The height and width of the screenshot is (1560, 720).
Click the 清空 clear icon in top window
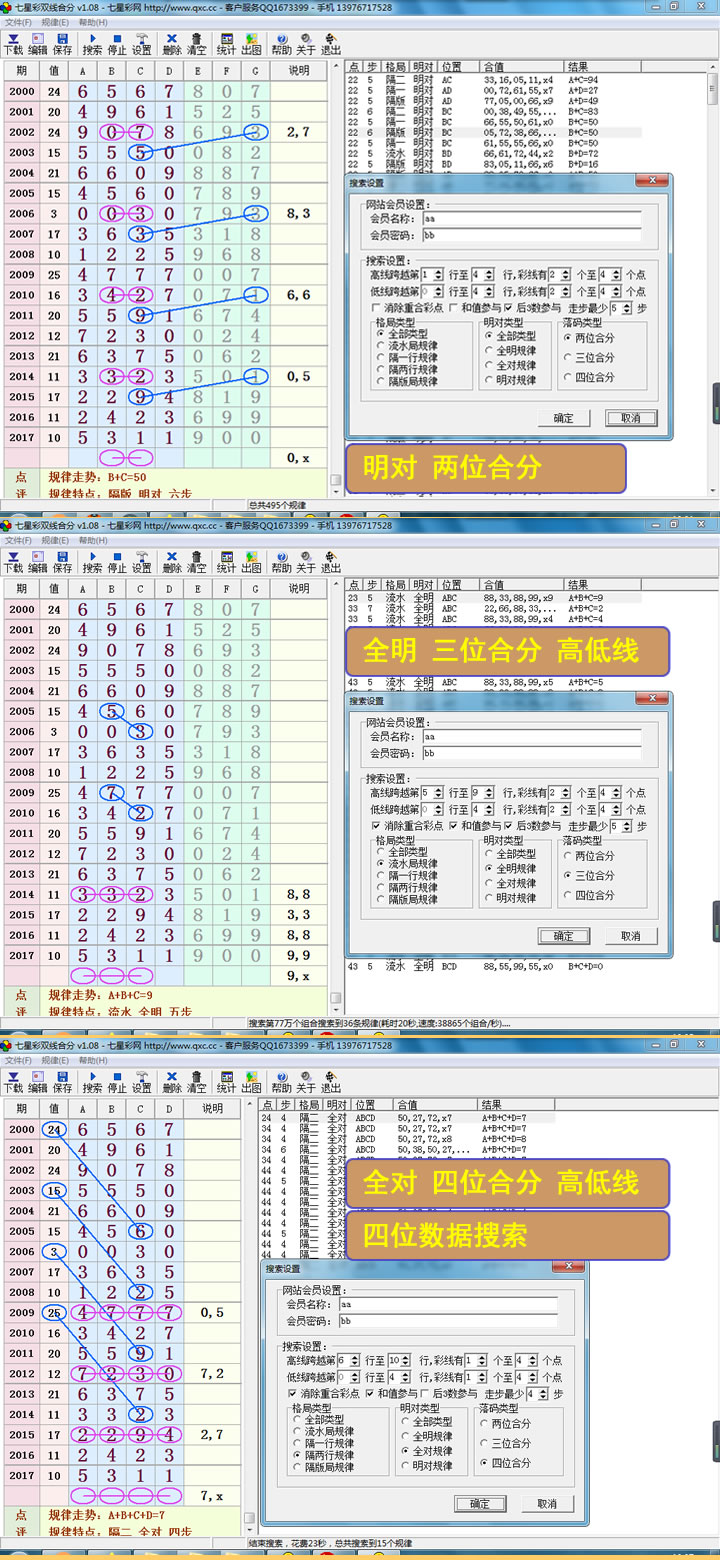(x=197, y=43)
